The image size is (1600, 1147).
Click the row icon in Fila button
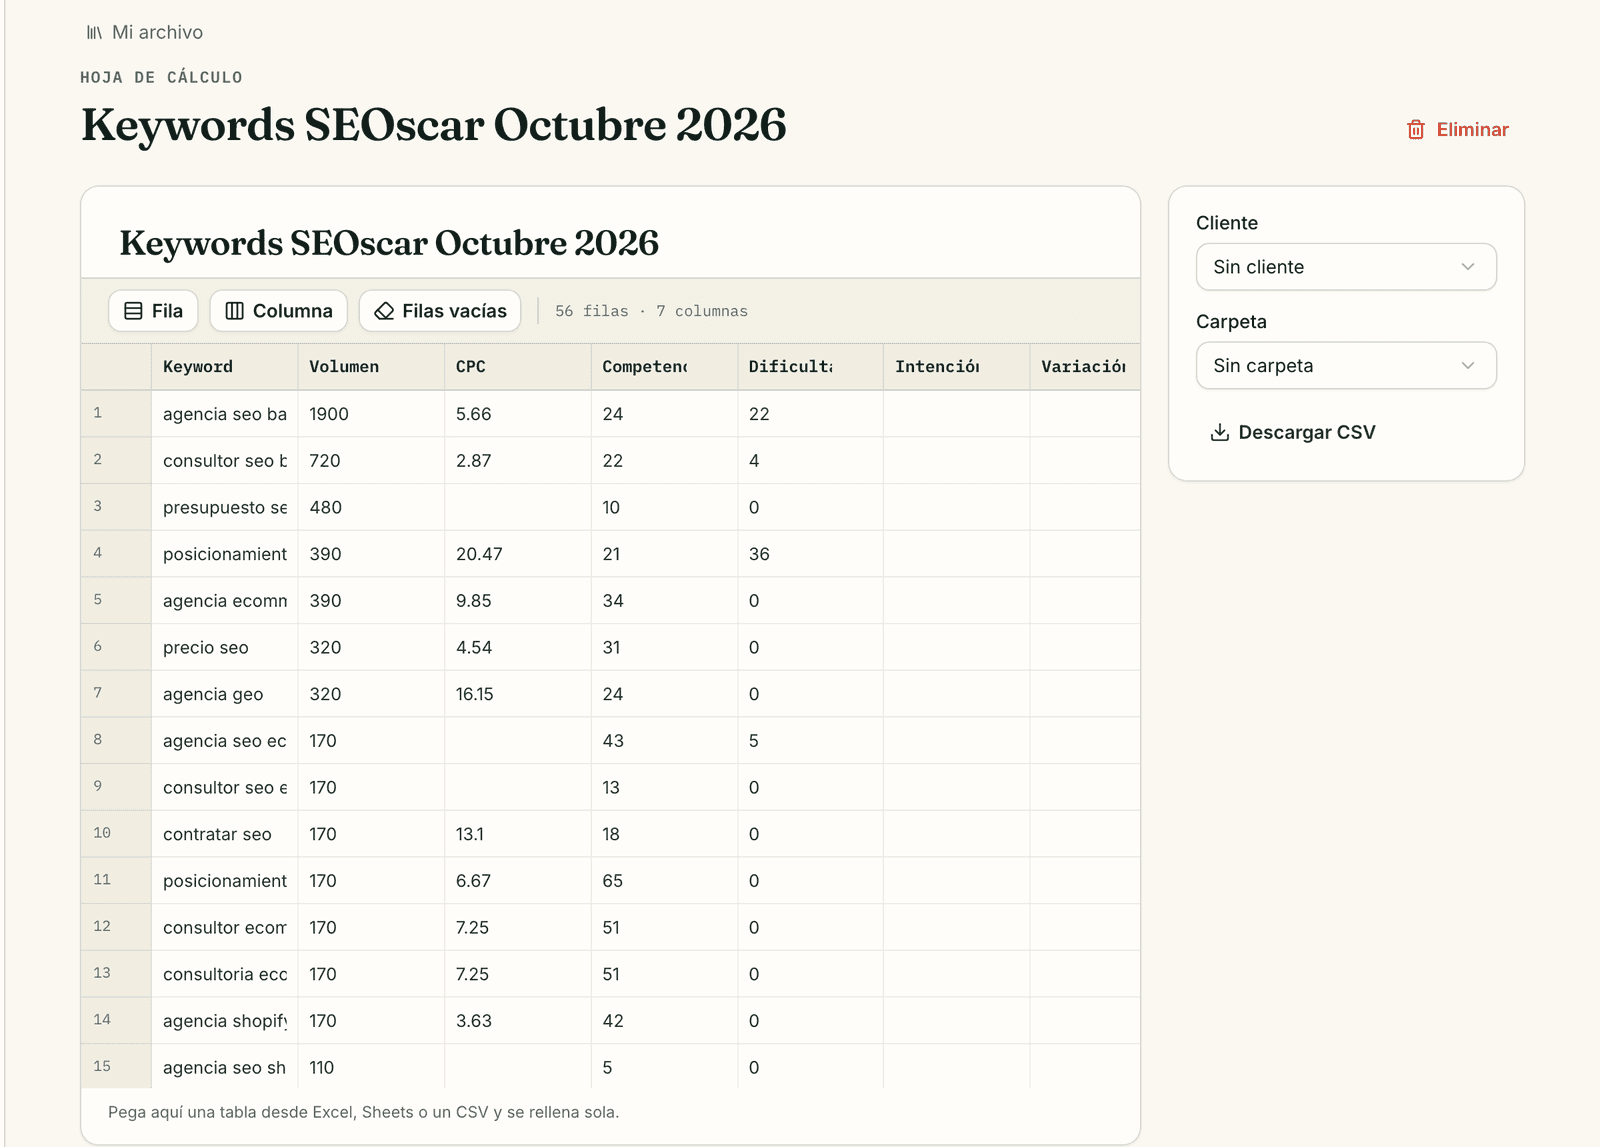point(133,311)
